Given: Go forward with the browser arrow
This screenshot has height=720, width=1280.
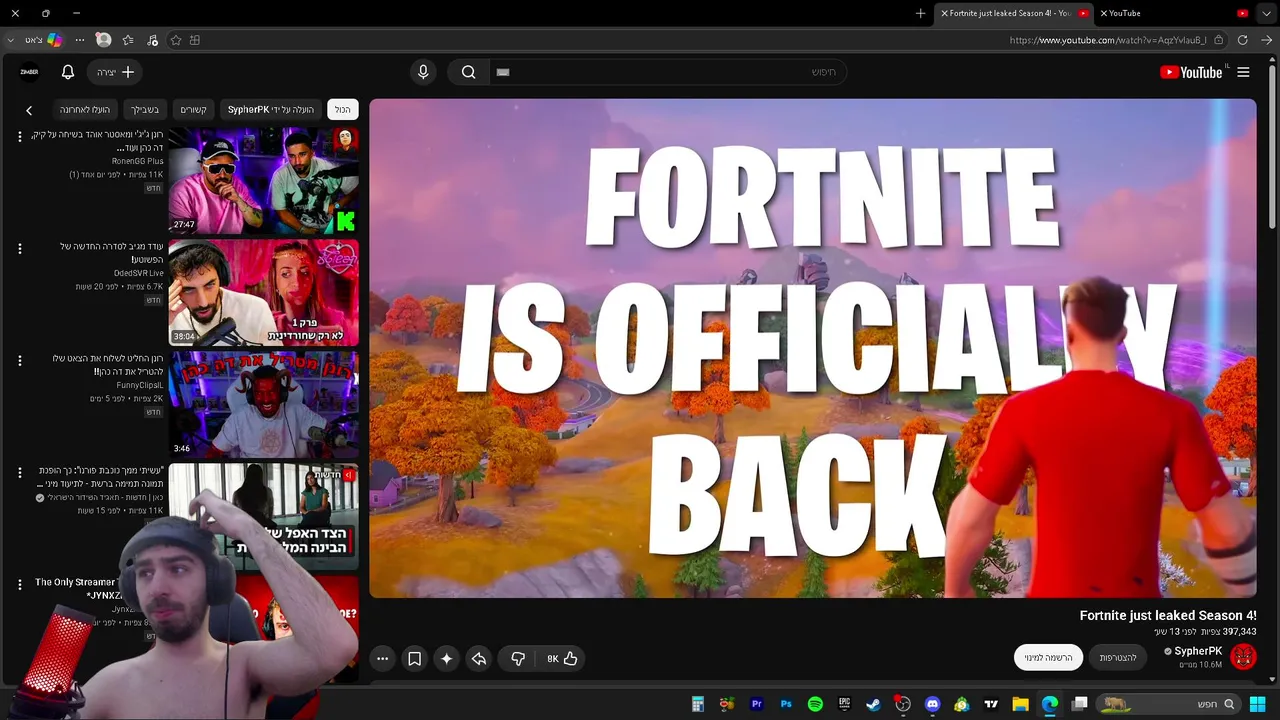Looking at the screenshot, I should pyautogui.click(x=1266, y=40).
